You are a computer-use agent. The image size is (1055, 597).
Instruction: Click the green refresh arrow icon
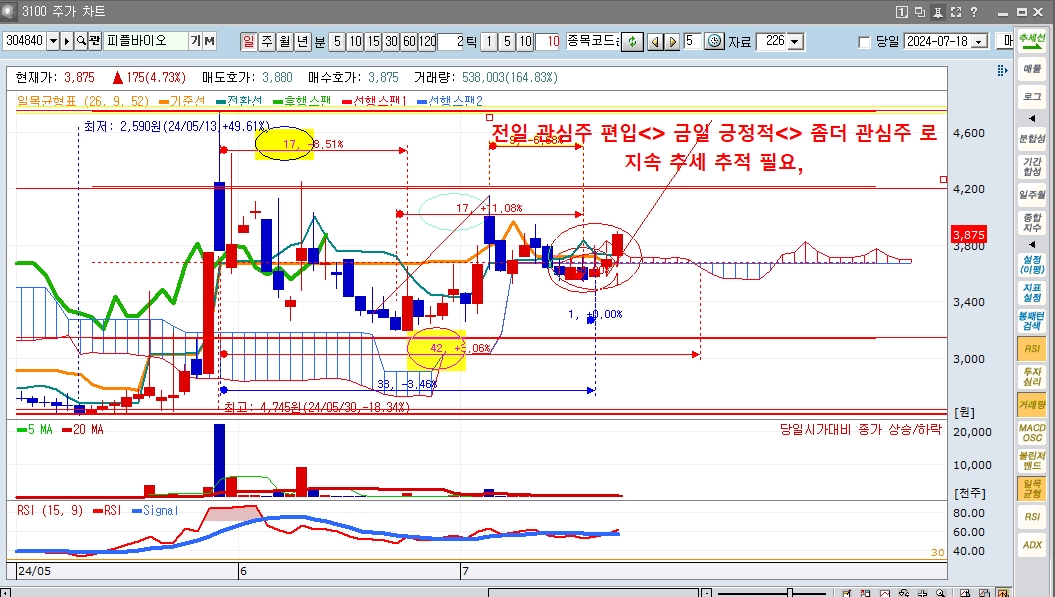tap(632, 41)
